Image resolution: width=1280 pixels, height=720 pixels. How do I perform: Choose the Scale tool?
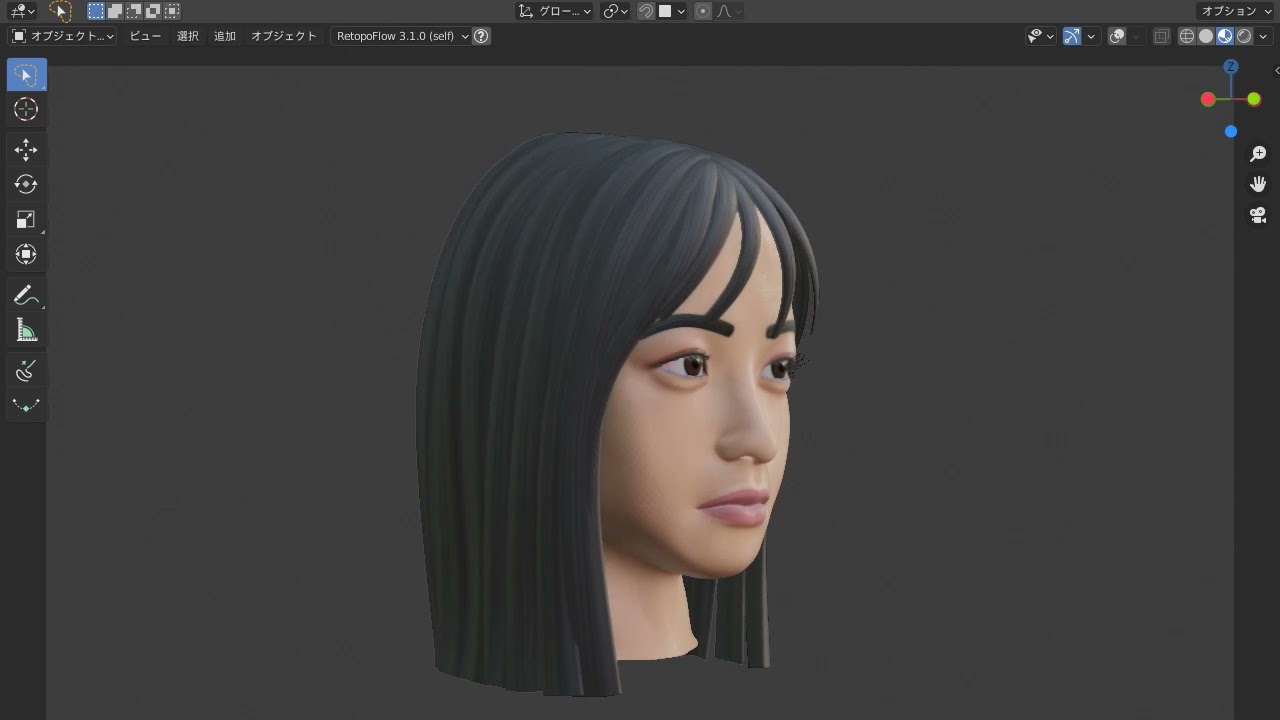click(x=26, y=220)
